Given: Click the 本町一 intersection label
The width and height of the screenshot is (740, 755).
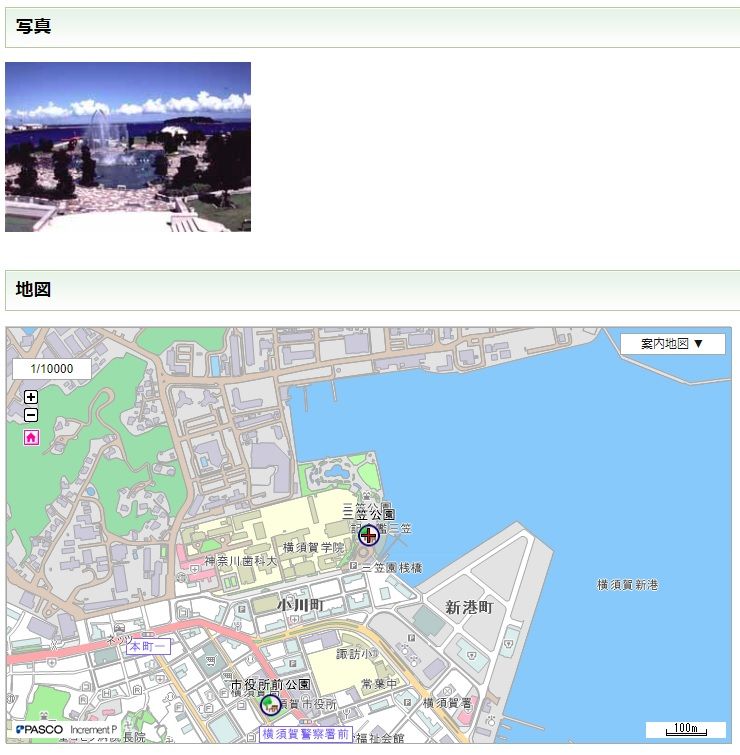Looking at the screenshot, I should point(148,647).
